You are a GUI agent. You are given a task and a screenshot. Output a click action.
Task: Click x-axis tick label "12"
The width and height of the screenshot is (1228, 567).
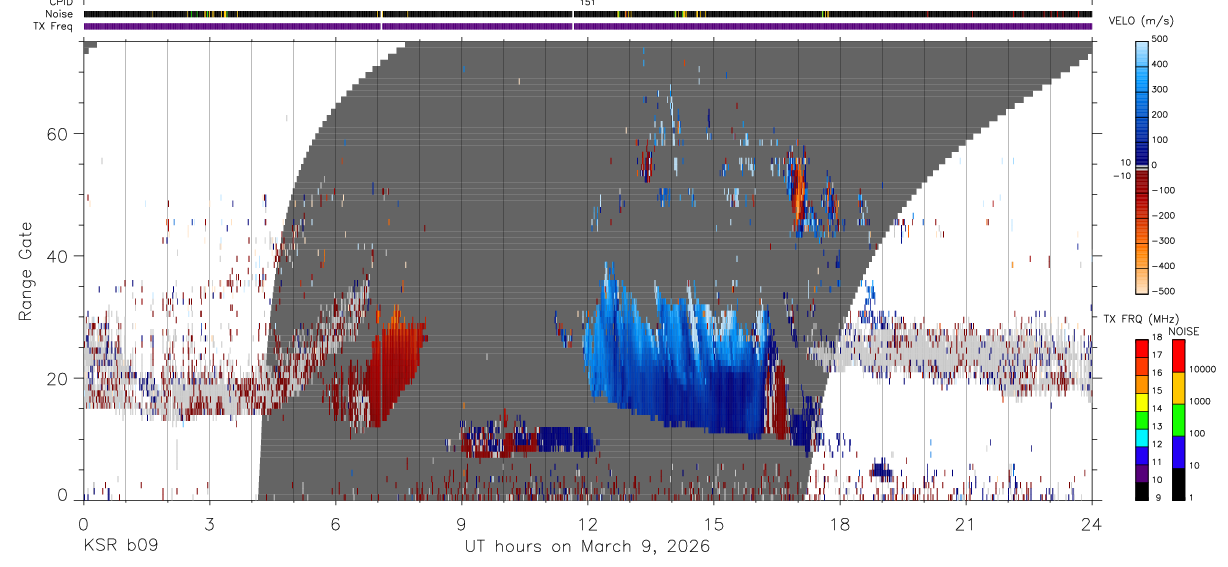tap(587, 523)
